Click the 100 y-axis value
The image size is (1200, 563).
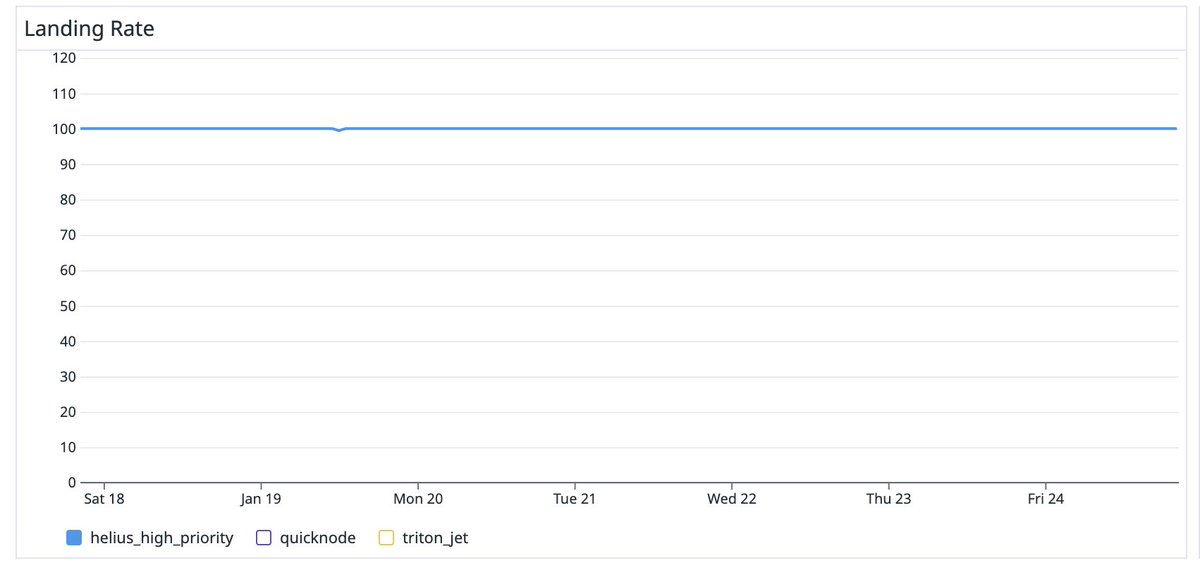tap(63, 129)
